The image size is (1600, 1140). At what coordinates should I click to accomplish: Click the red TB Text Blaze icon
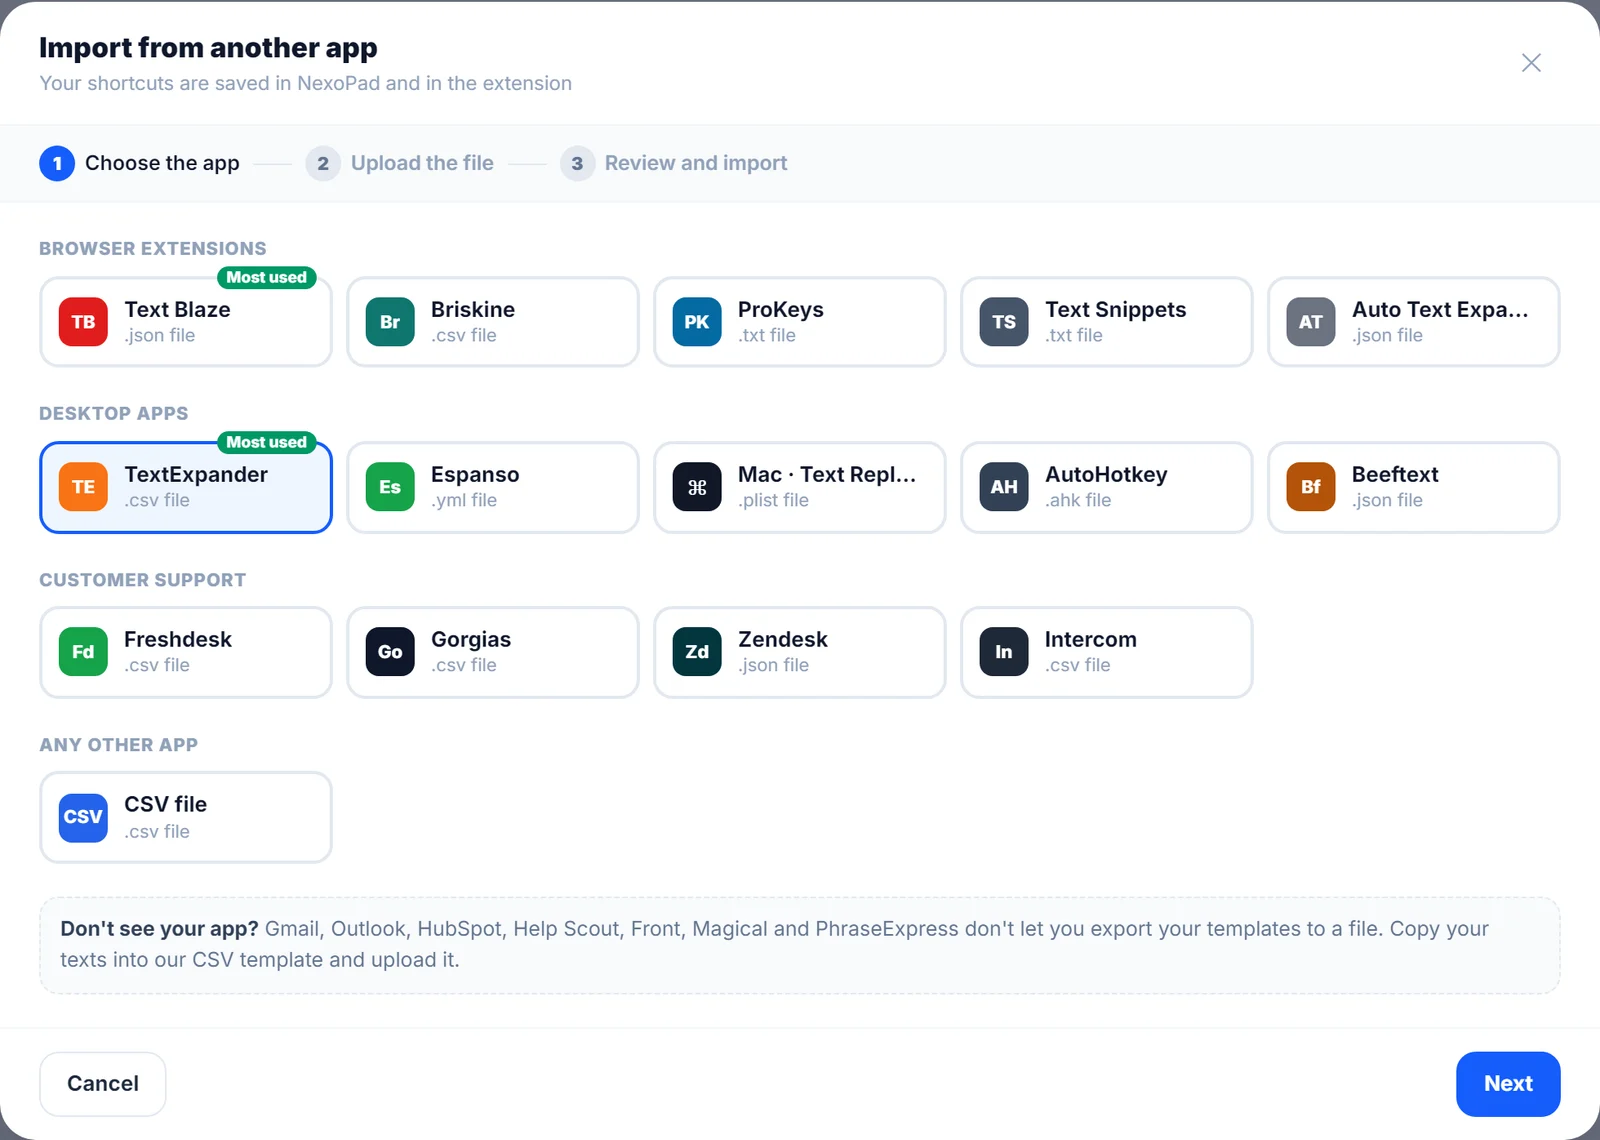point(83,322)
